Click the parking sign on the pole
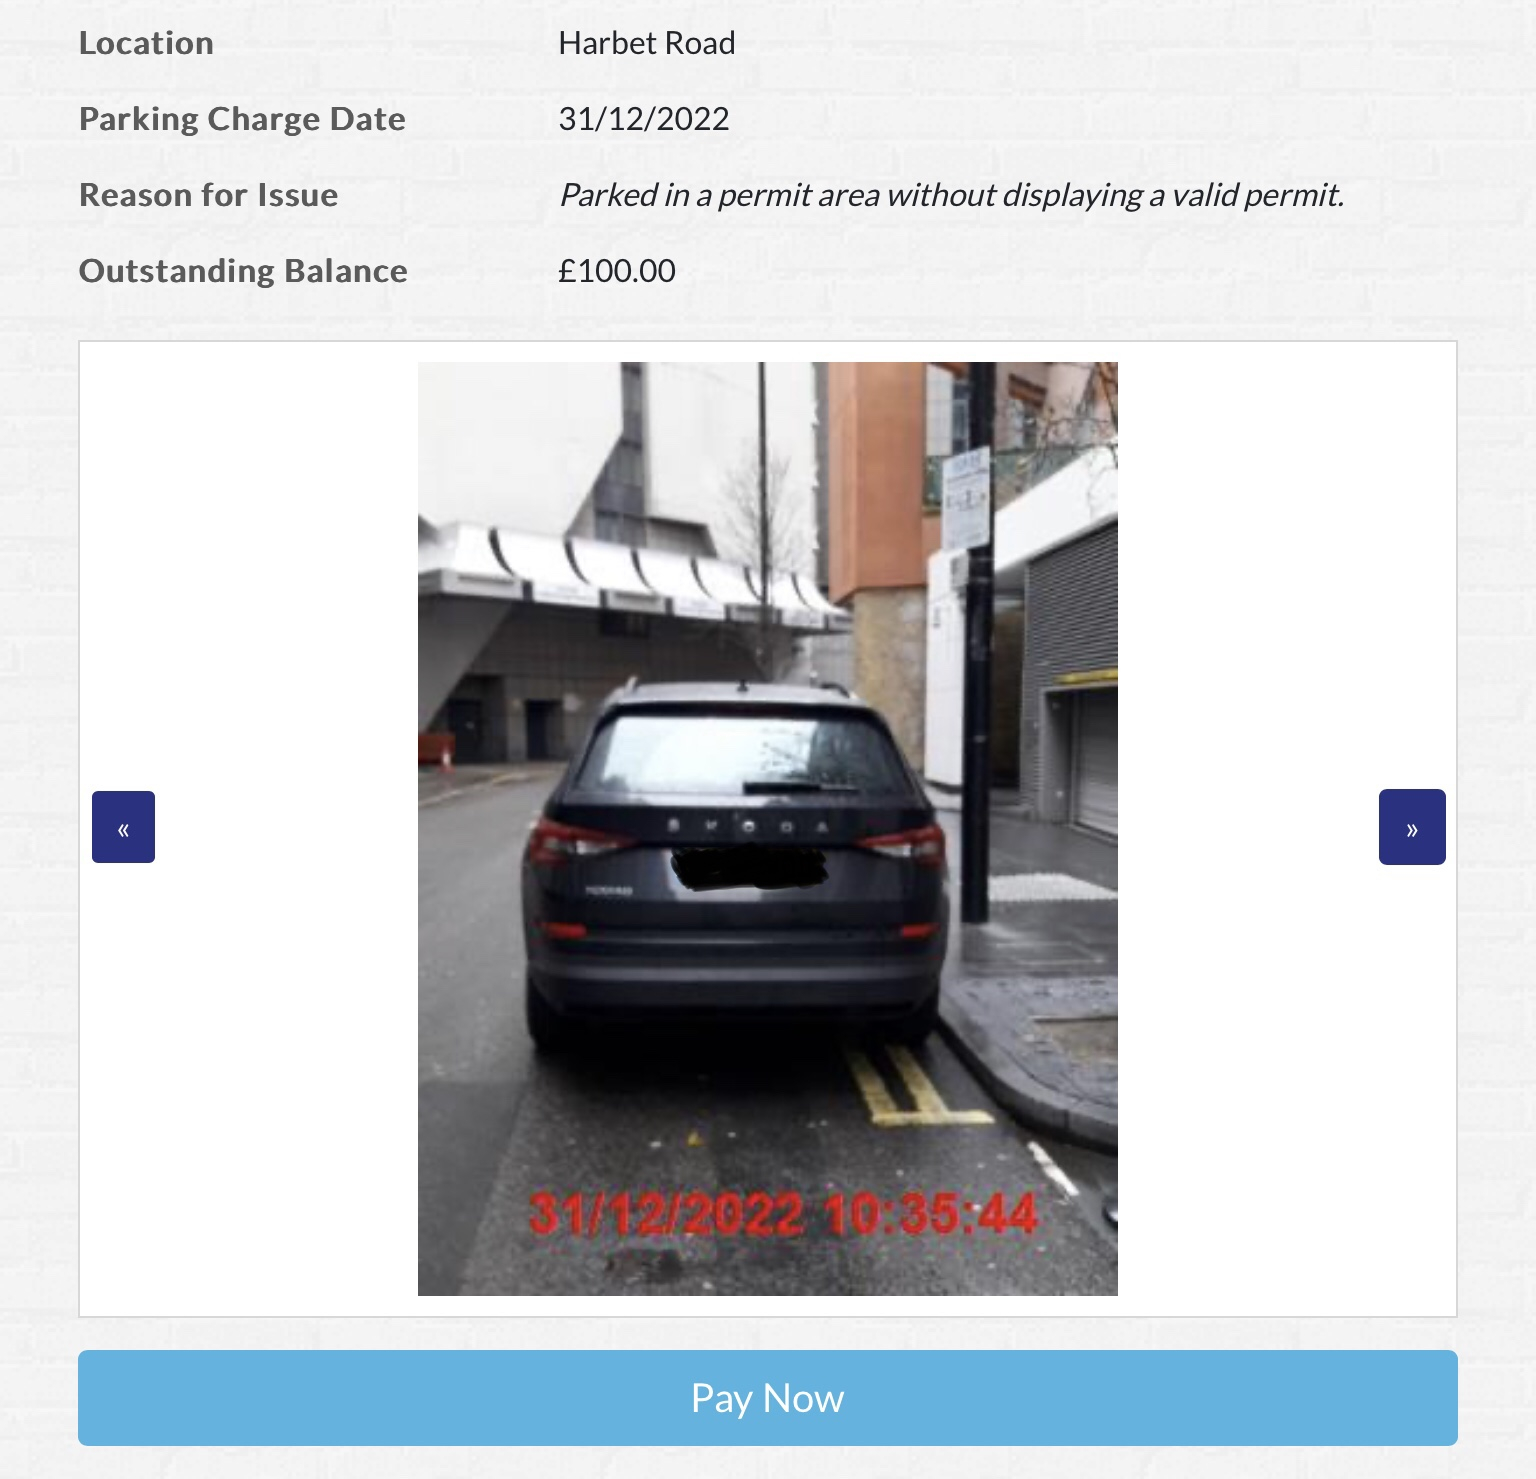 click(966, 497)
